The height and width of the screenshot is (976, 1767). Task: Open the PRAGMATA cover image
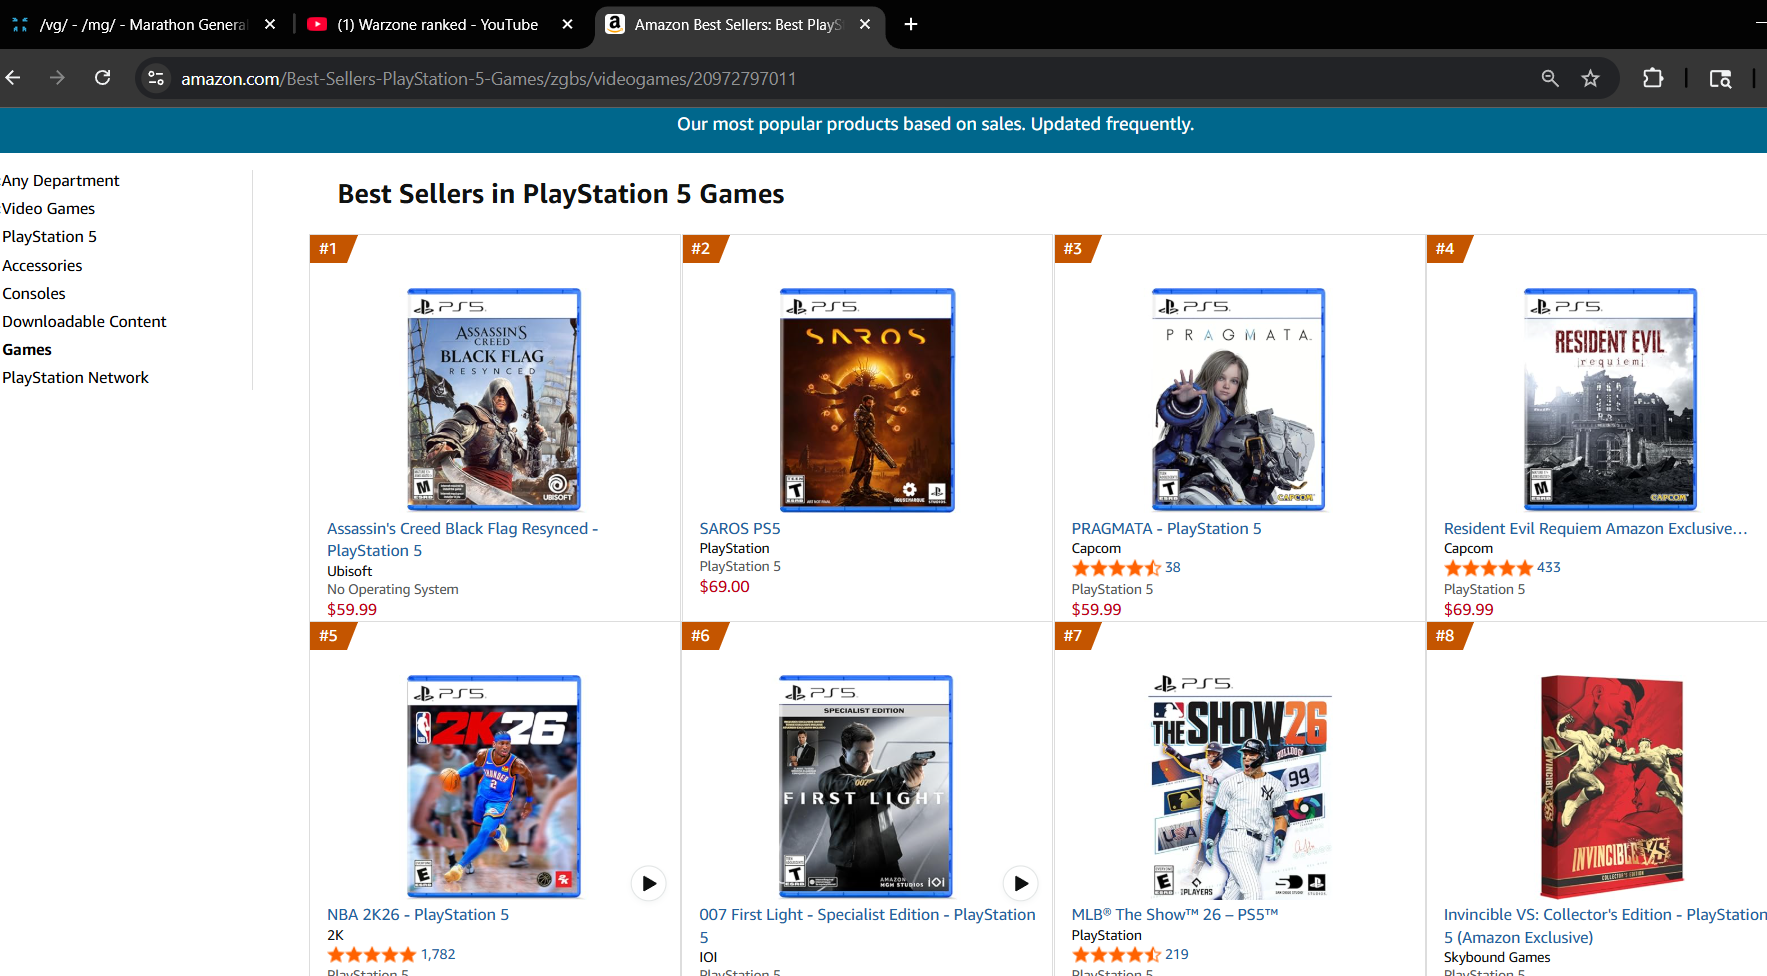coord(1238,400)
